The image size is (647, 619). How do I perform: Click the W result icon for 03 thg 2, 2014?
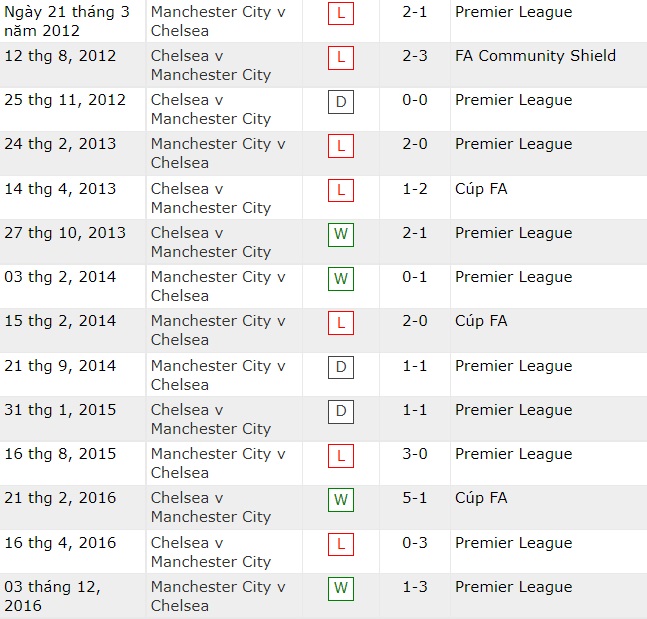tap(341, 279)
